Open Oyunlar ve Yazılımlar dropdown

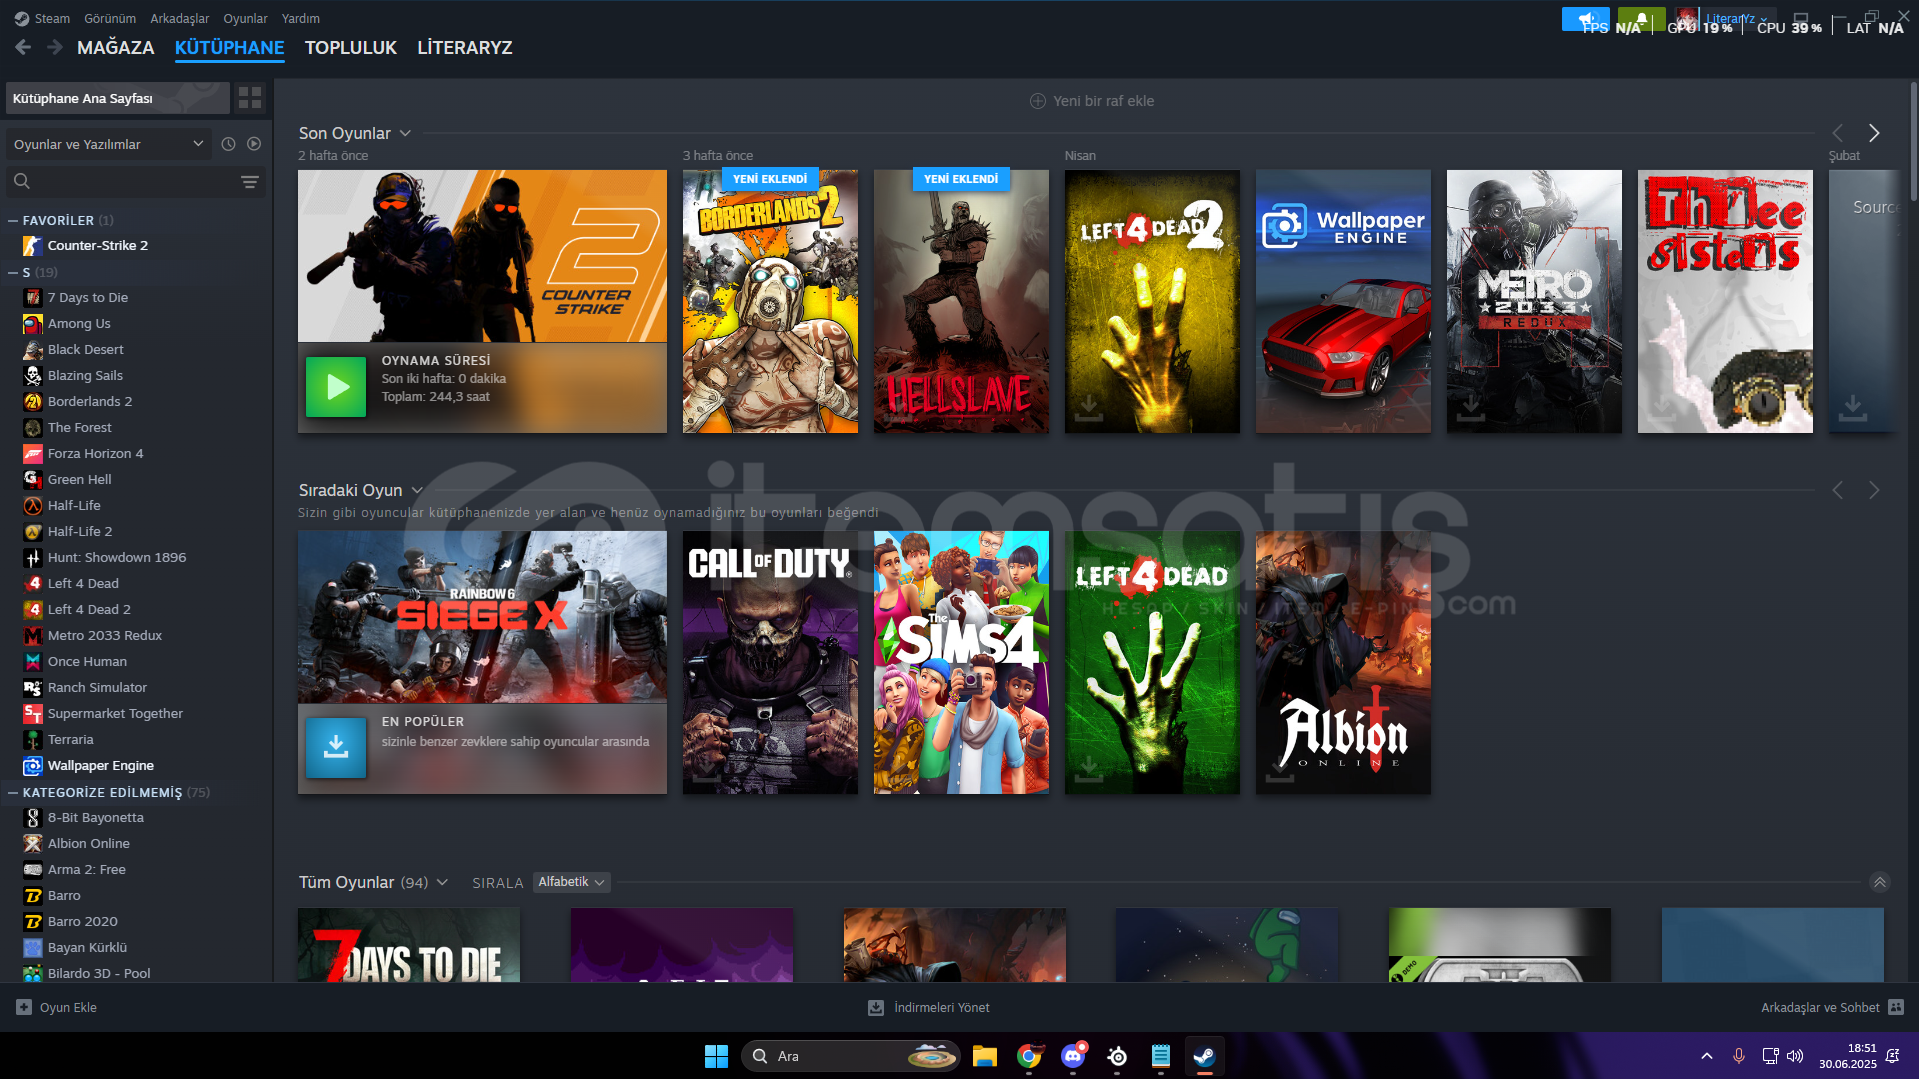[109, 144]
